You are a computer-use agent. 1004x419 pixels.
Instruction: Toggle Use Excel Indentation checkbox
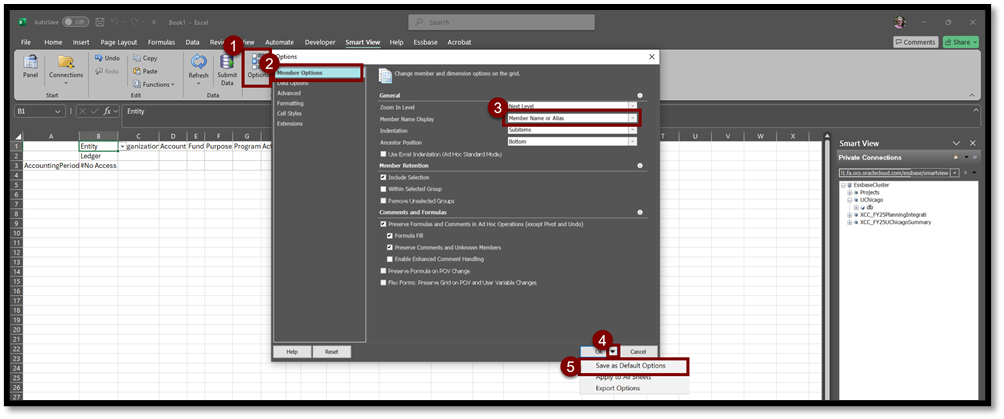(x=383, y=154)
